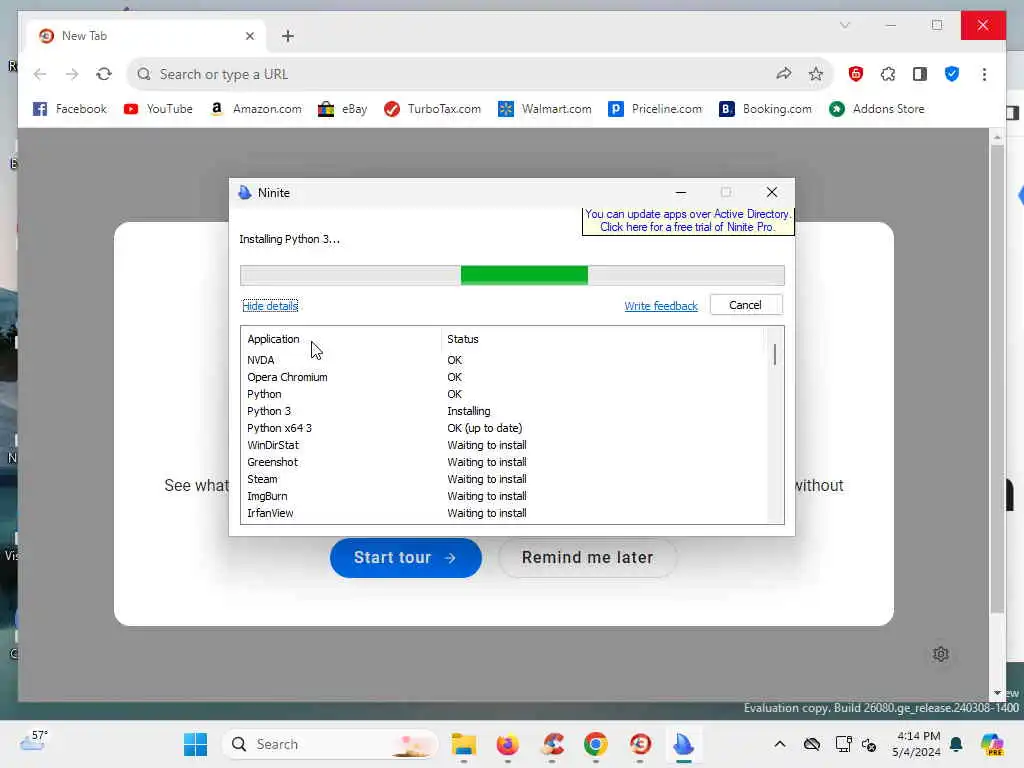Select the WinDirStat row
Screen dimensions: 1024x768
pyautogui.click(x=503, y=445)
